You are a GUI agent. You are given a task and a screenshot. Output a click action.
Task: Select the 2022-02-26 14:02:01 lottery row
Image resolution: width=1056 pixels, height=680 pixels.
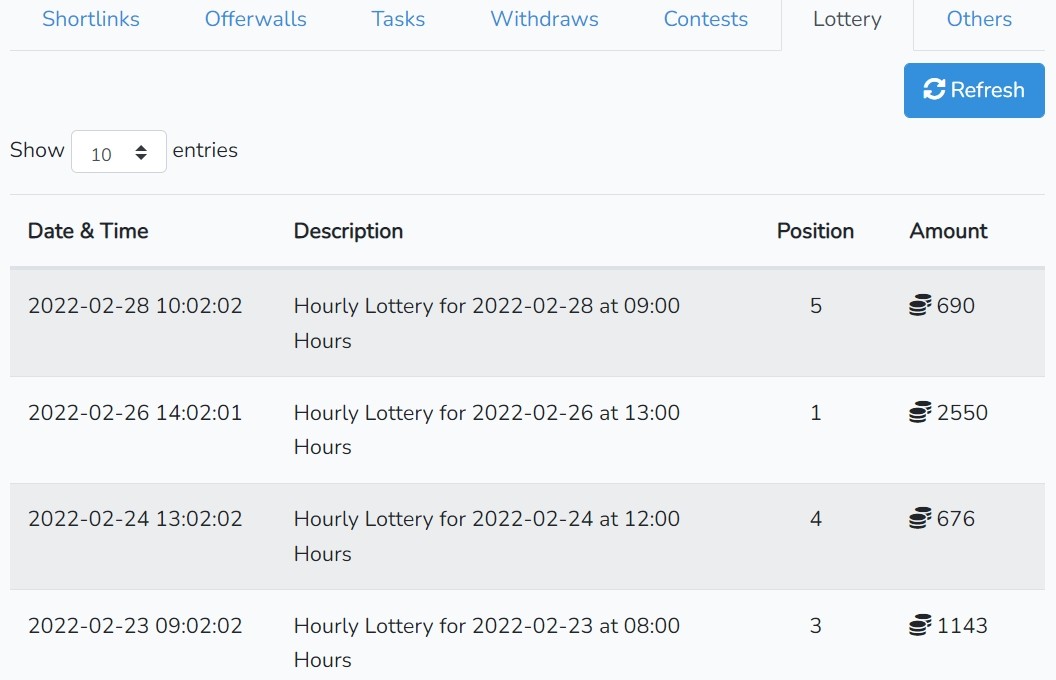pyautogui.click(x=527, y=430)
